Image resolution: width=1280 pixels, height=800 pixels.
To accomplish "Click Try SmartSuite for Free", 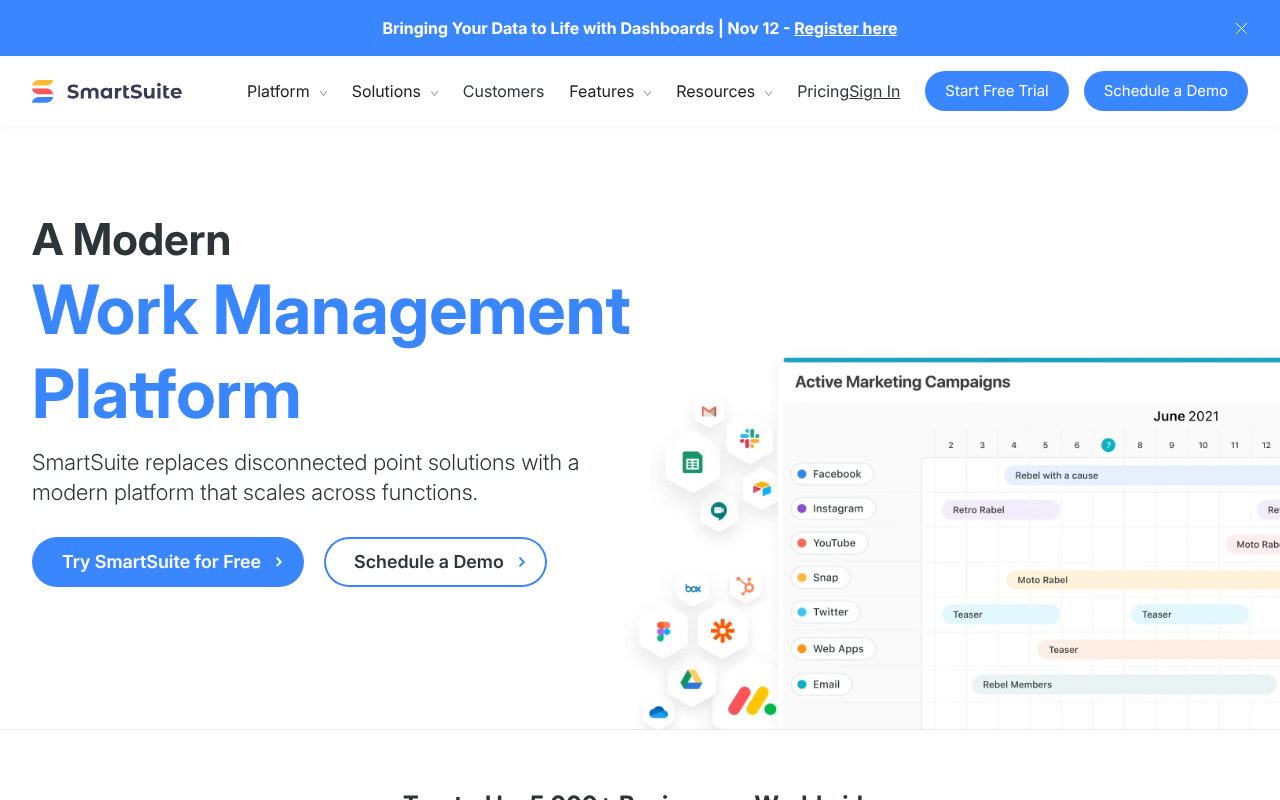I will click(167, 561).
